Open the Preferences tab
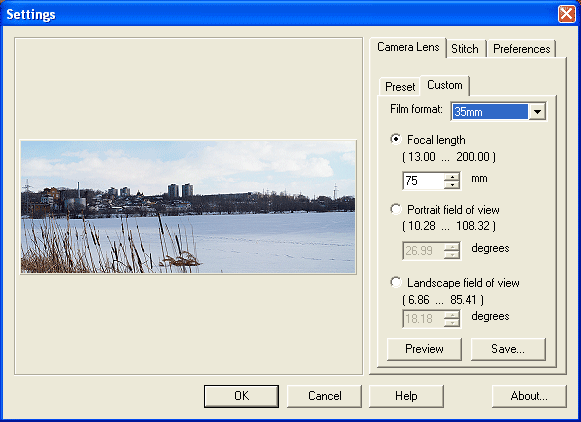Image resolution: width=581 pixels, height=422 pixels. tap(521, 49)
